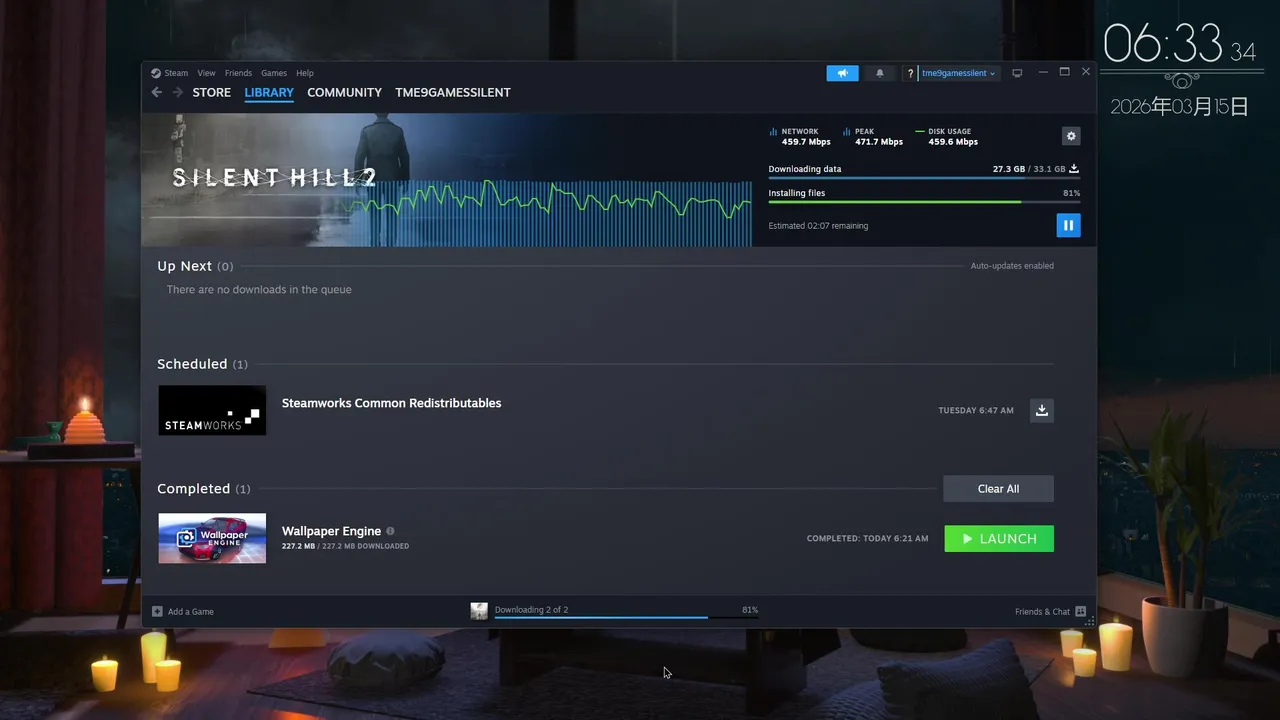Open Friends & Chat icon

coord(1080,611)
